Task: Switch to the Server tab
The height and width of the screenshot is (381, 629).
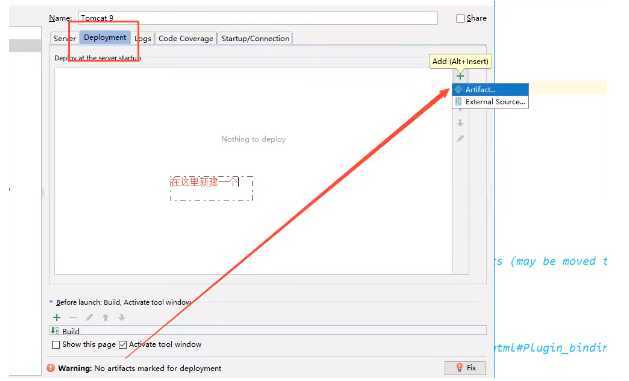Action: coord(64,39)
